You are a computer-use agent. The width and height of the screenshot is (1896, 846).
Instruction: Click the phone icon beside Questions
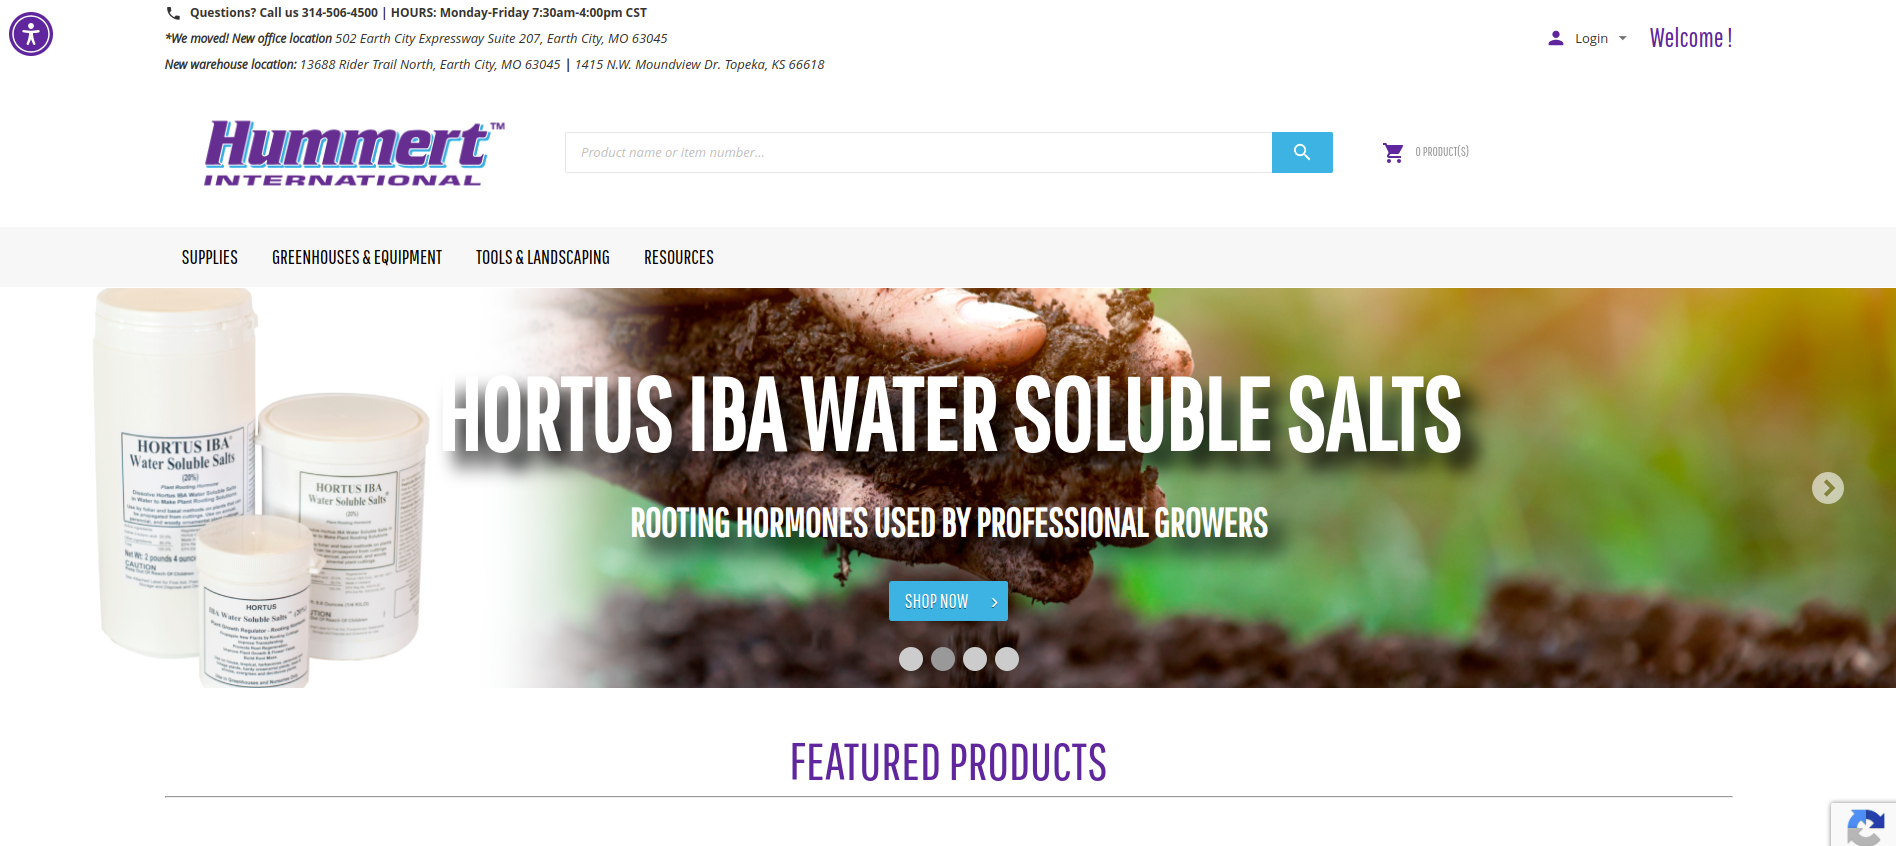173,13
